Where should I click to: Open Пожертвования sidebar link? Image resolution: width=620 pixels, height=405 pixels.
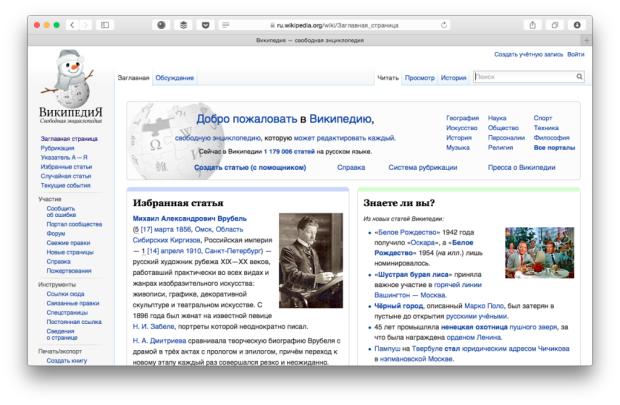click(69, 271)
